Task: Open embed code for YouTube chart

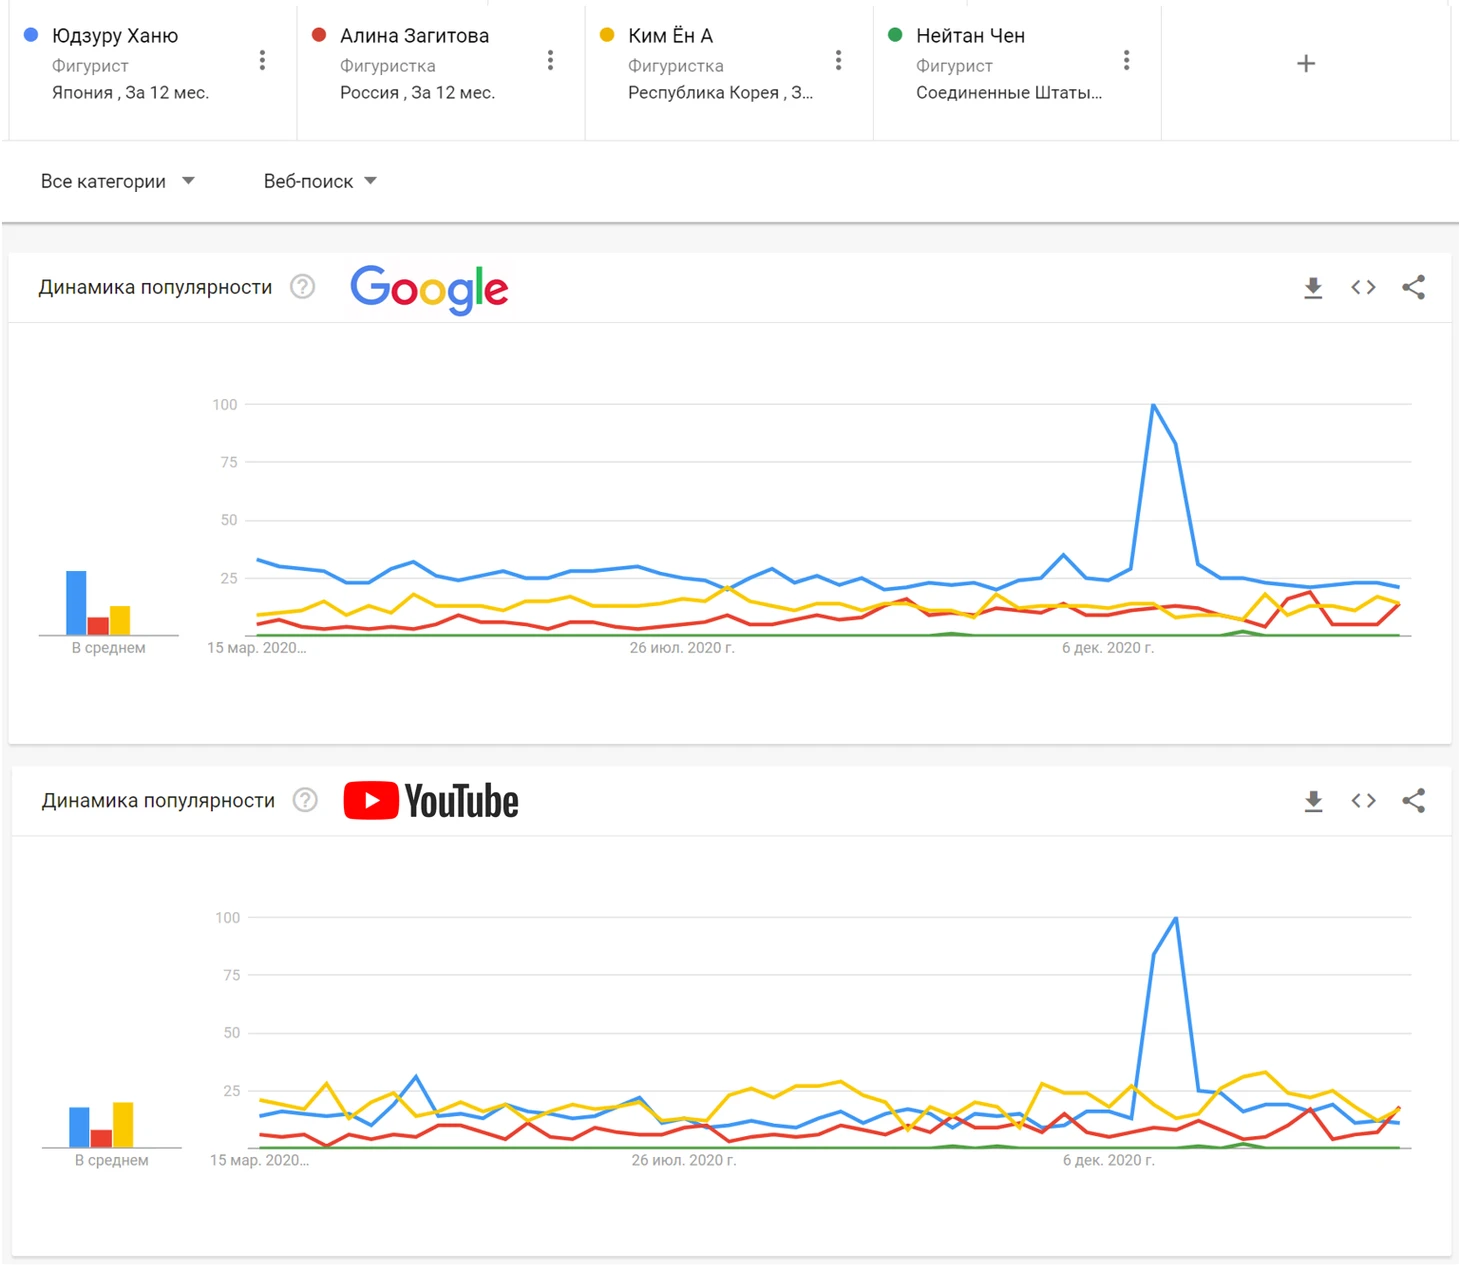Action: (1363, 801)
